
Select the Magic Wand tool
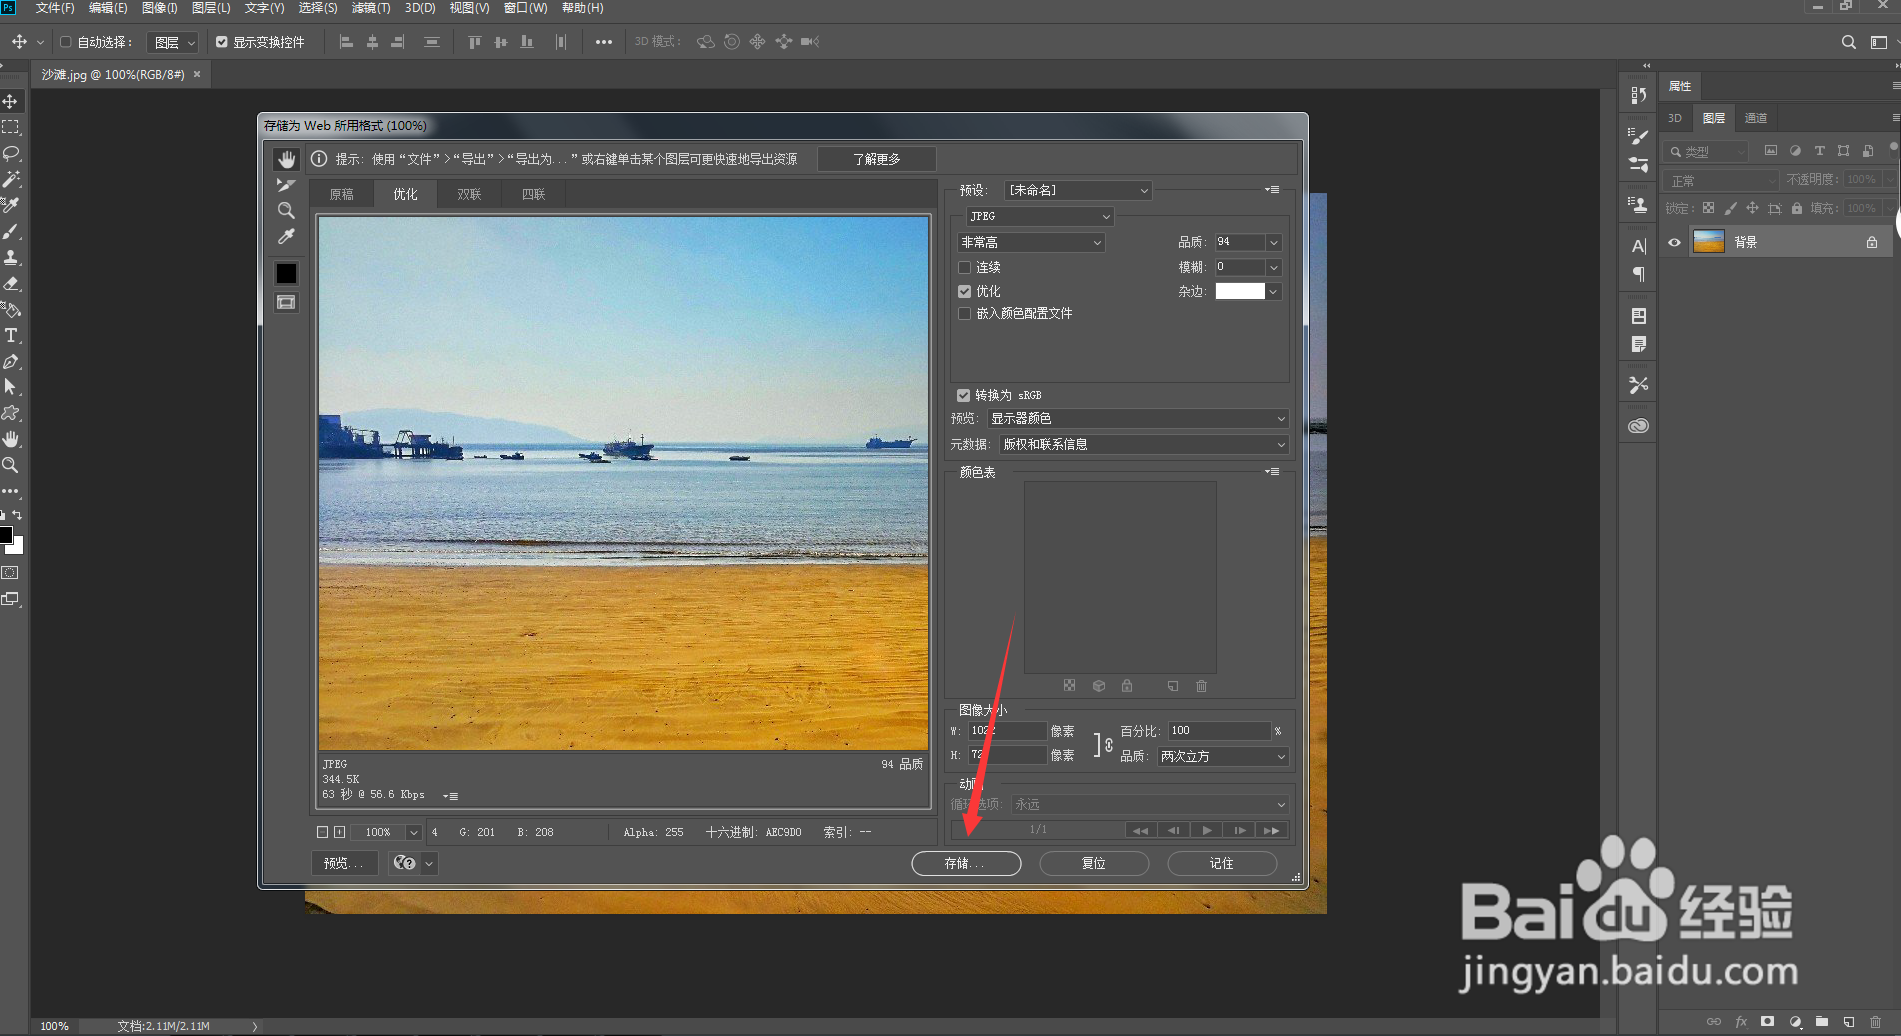tap(11, 179)
